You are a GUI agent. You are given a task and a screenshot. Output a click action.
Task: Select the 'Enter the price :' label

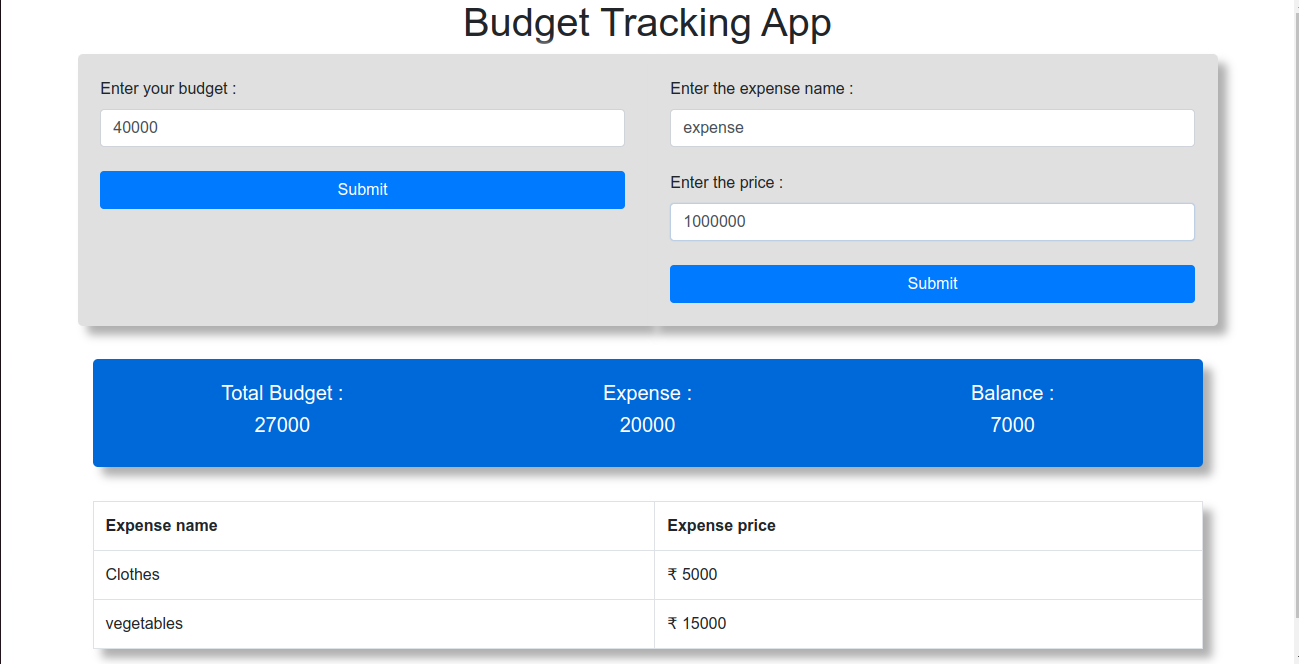726,182
